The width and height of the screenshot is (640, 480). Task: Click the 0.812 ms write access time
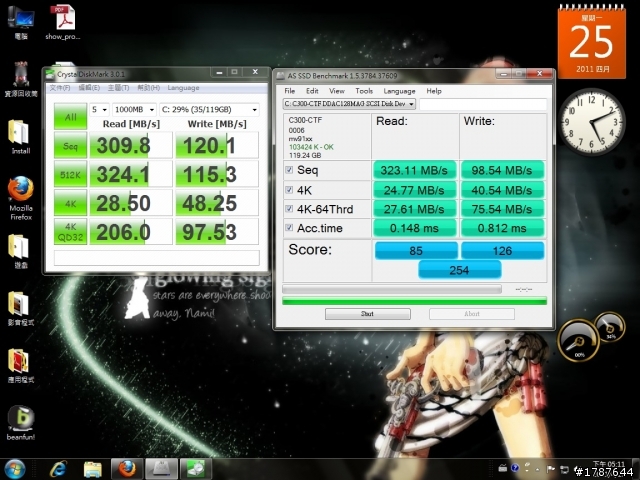[502, 228]
